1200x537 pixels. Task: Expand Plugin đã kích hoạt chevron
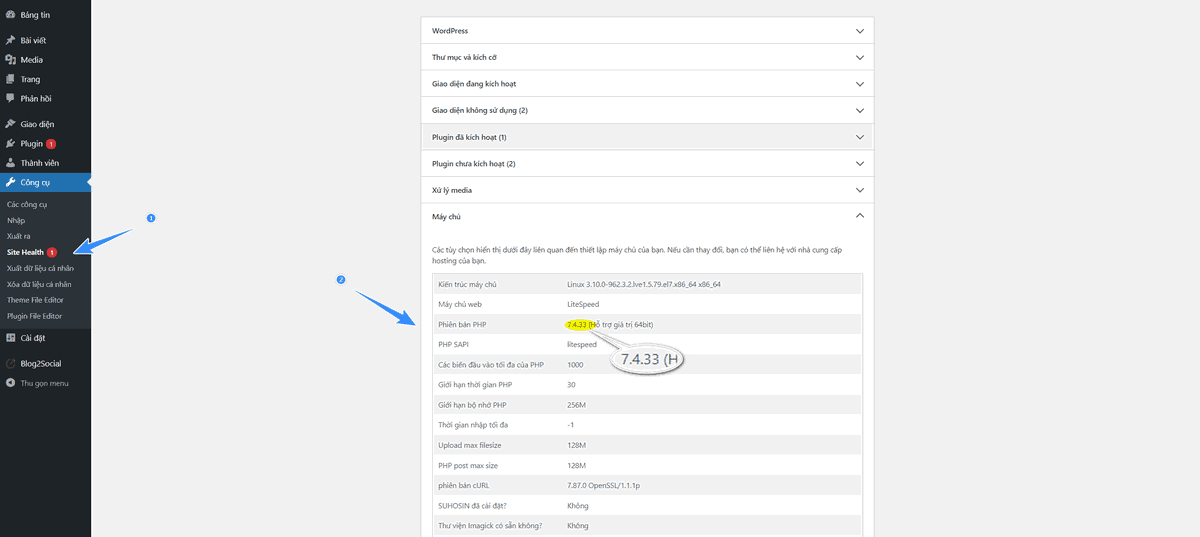point(860,137)
